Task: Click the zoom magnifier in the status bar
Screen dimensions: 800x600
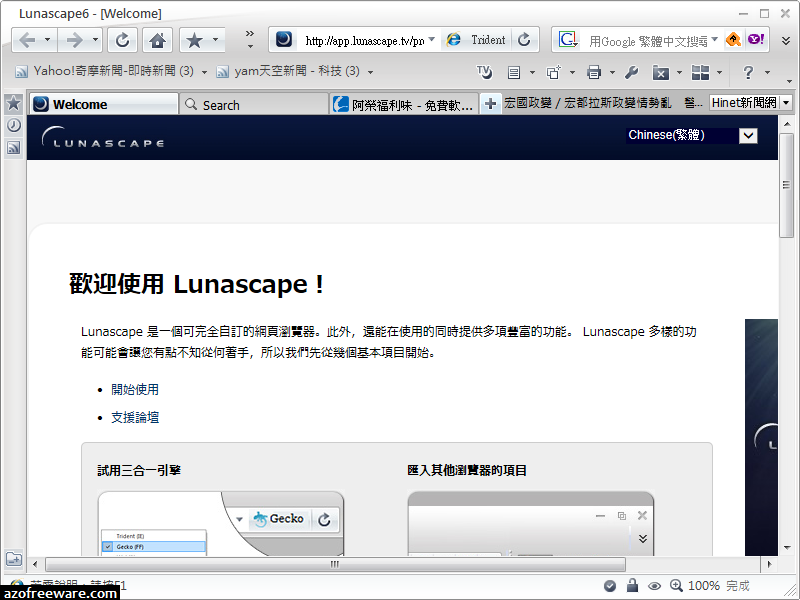Action: [x=677, y=585]
